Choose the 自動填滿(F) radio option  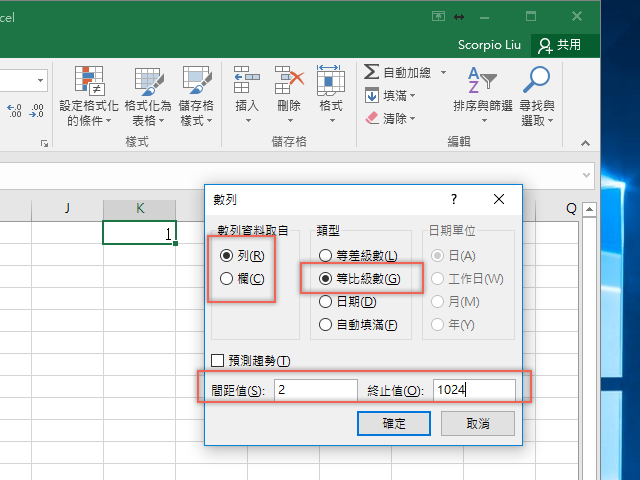point(325,324)
